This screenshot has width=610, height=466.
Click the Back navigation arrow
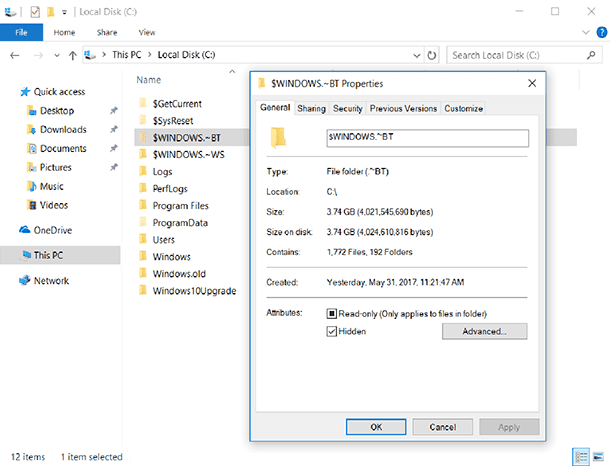(x=15, y=55)
